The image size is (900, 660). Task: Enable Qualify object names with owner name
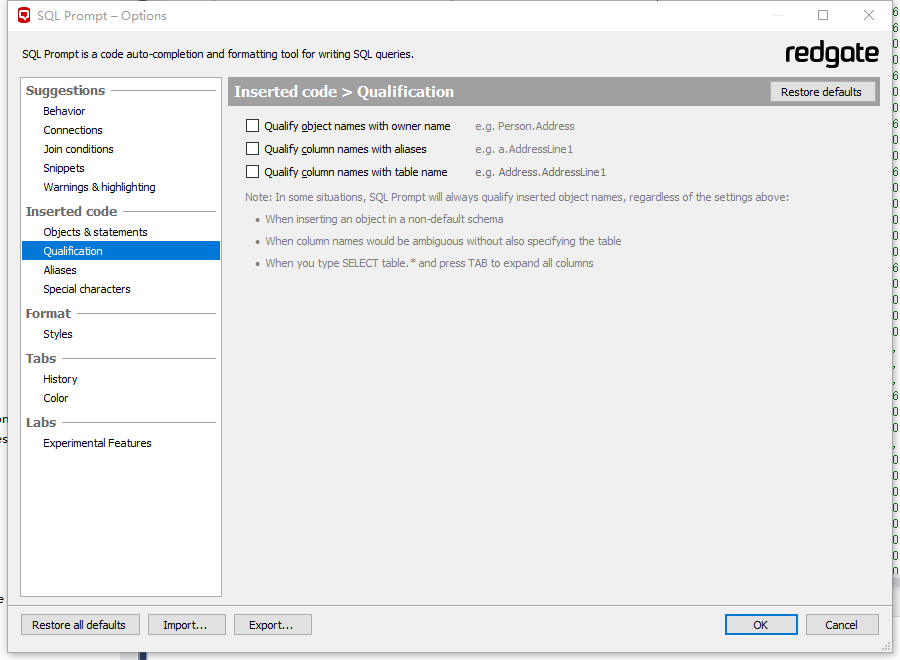252,126
